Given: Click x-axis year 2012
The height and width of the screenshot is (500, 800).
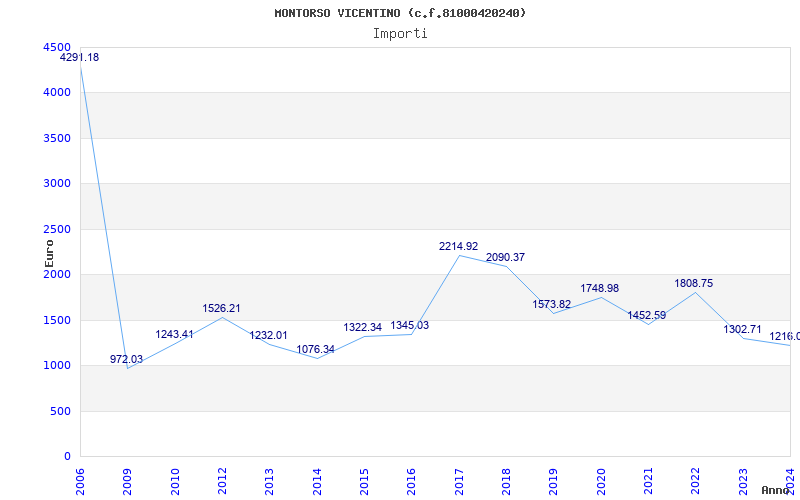Looking at the screenshot, I should (x=222, y=482).
